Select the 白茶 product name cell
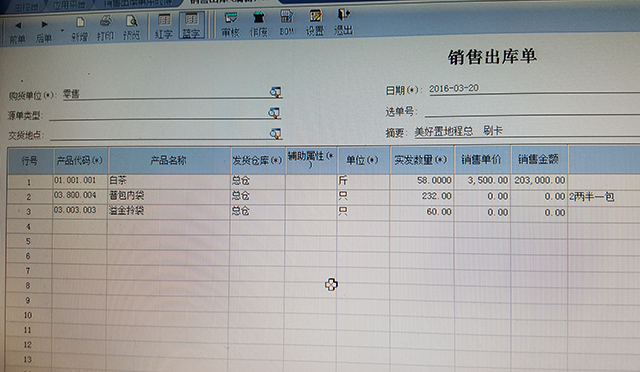 click(x=169, y=180)
